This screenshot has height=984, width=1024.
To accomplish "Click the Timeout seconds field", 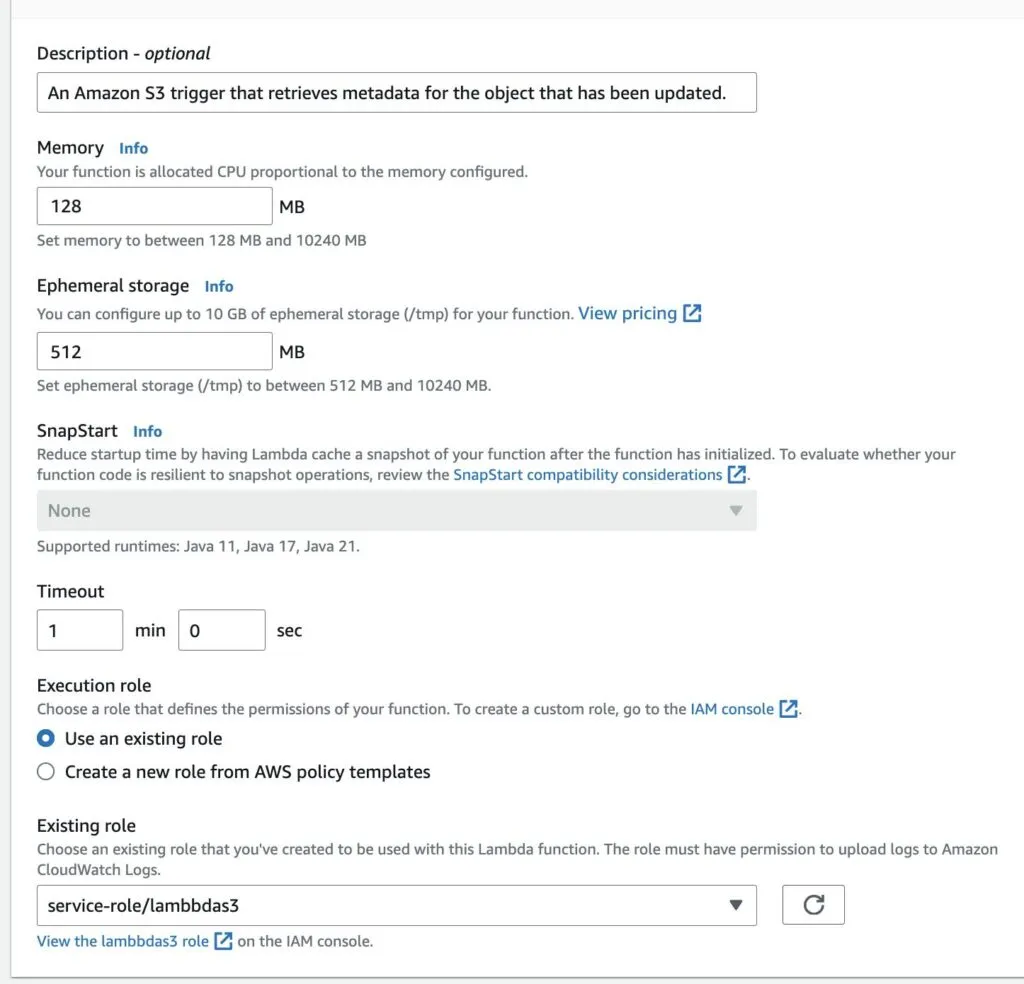I will pyautogui.click(x=221, y=630).
